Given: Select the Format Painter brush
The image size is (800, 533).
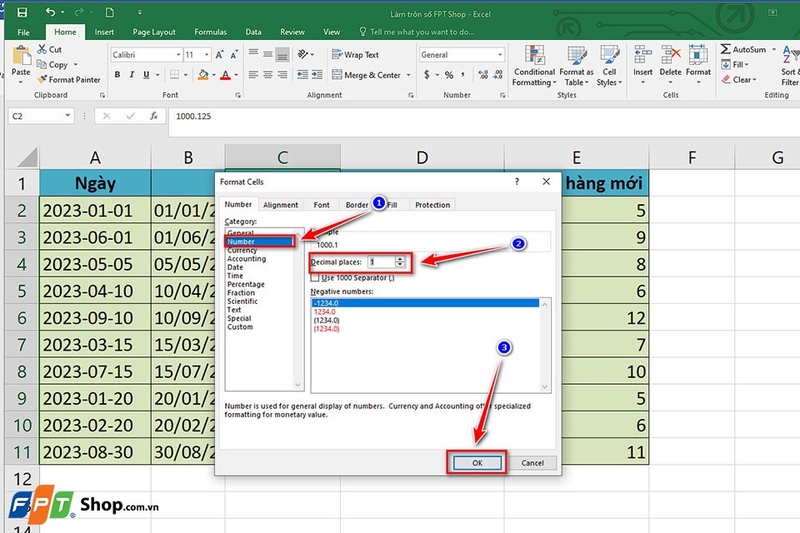Looking at the screenshot, I should tap(42, 79).
